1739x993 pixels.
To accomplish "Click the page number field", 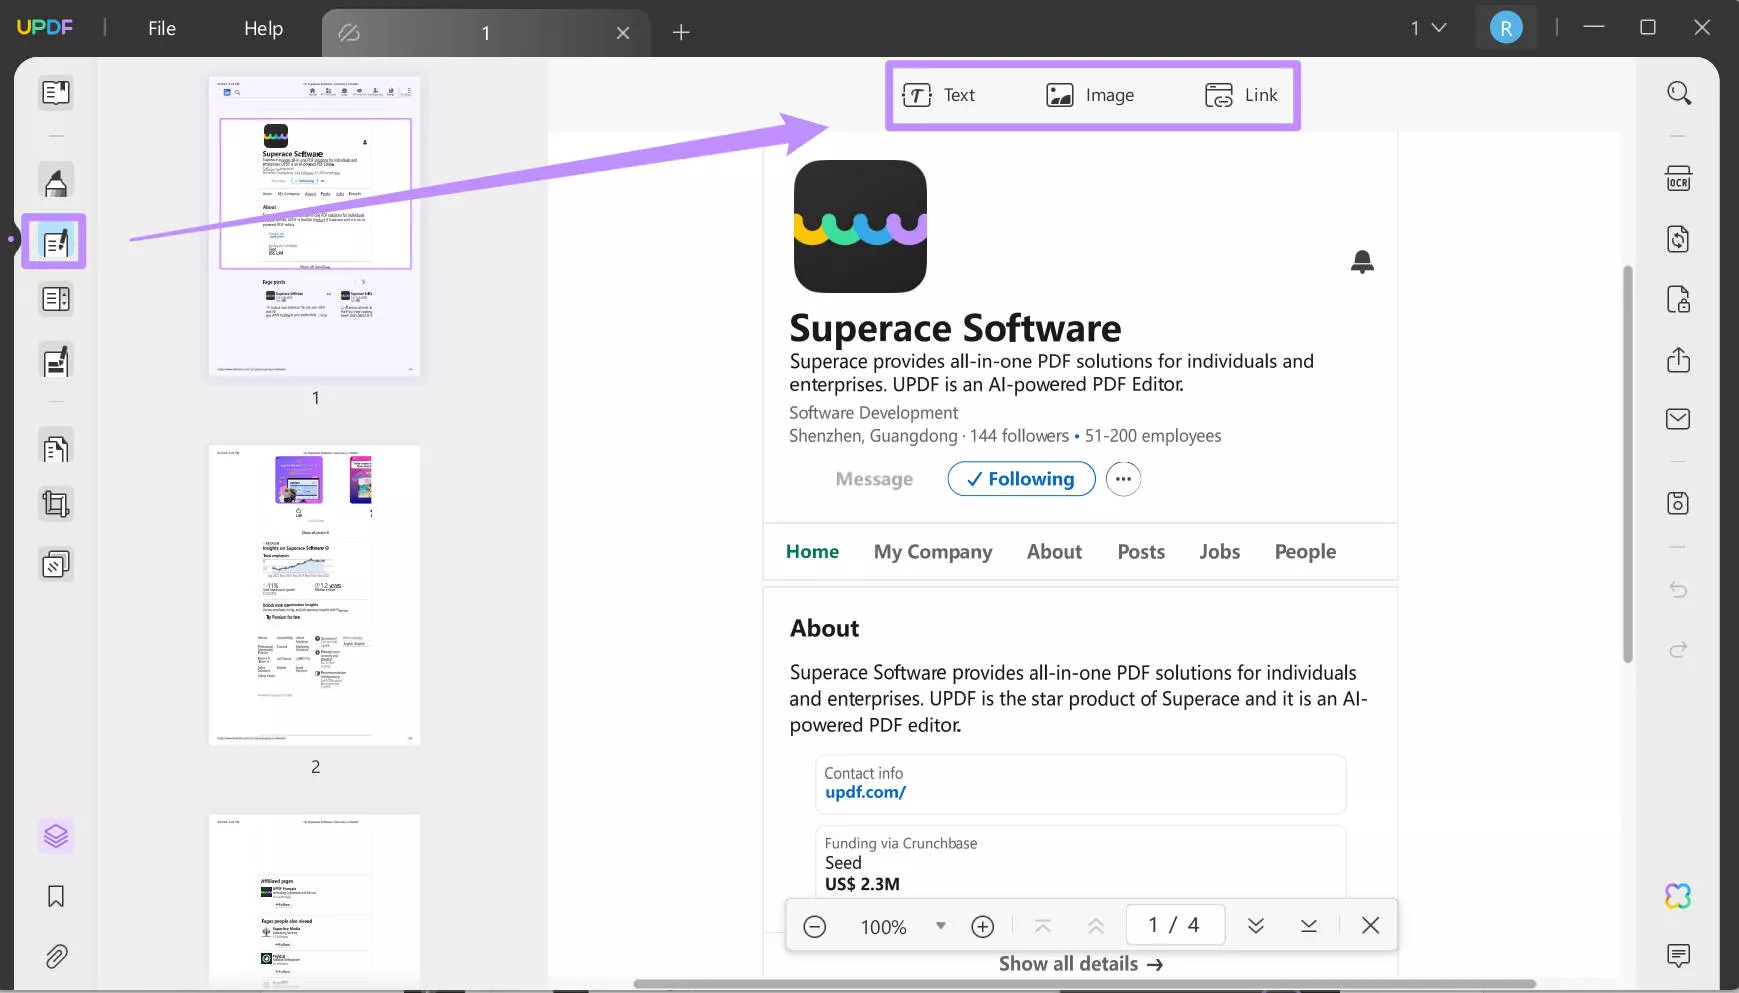I will [1175, 925].
